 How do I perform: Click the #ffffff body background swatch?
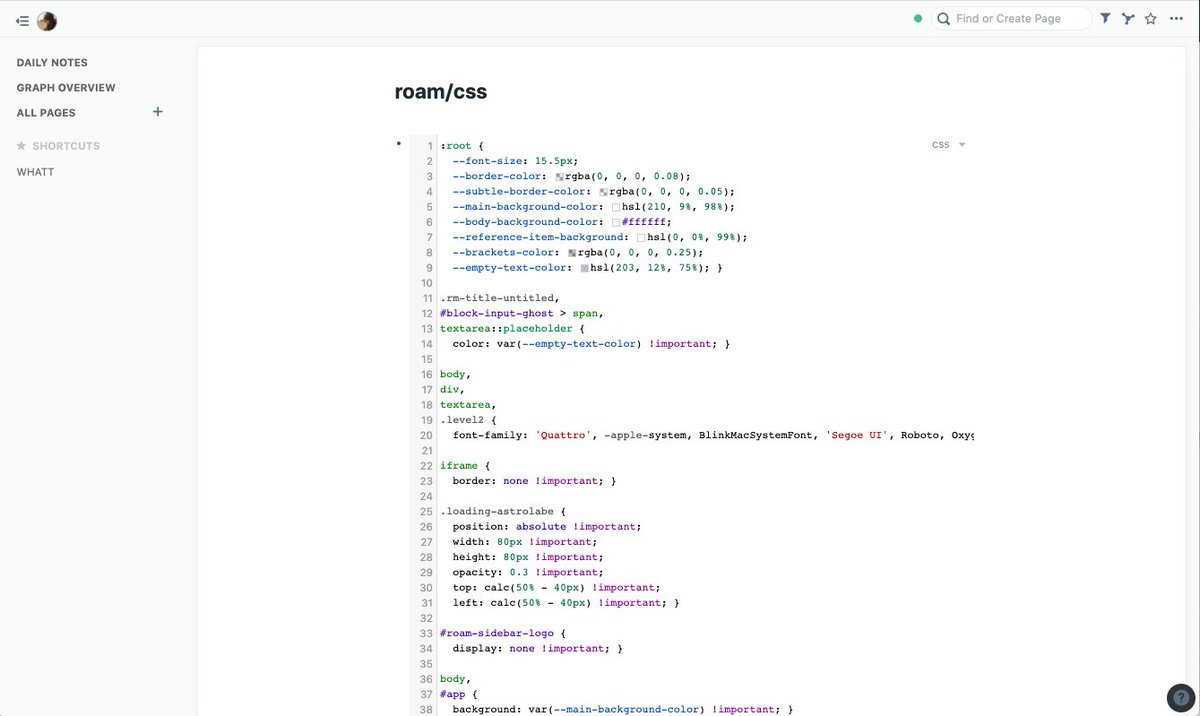click(616, 222)
